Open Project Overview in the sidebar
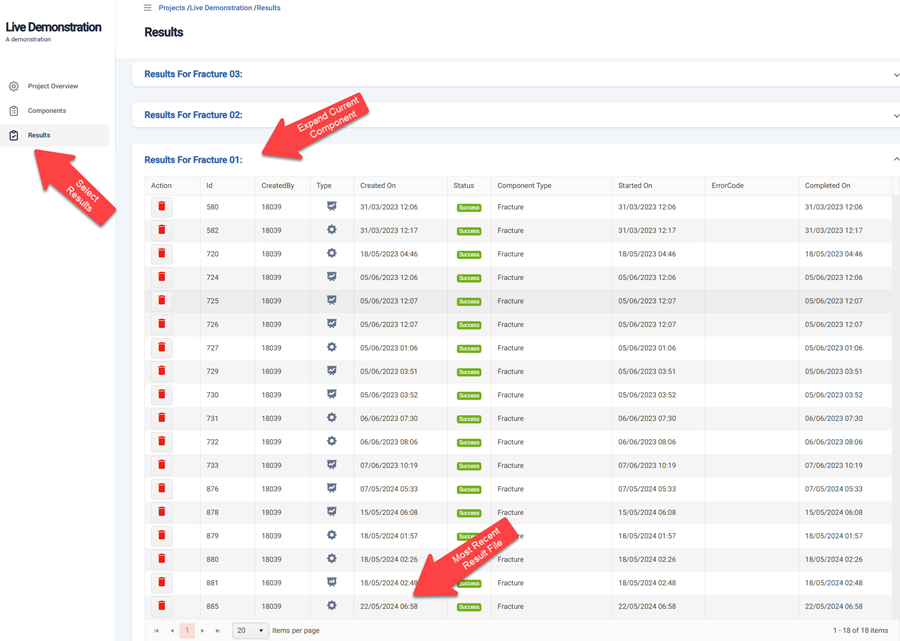 tap(53, 86)
